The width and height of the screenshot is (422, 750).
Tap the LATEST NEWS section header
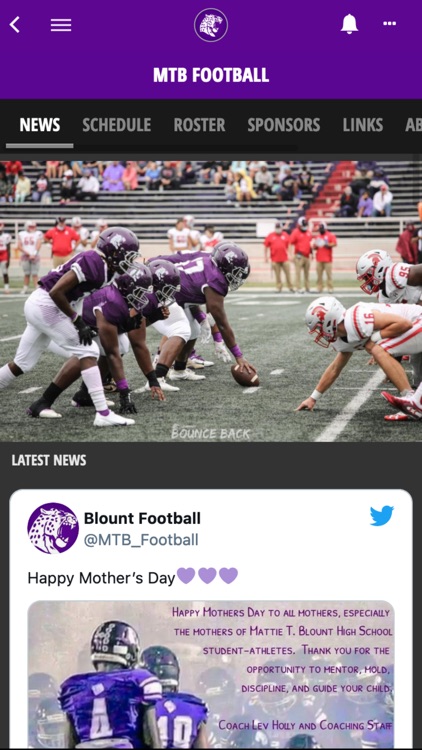pos(49,461)
